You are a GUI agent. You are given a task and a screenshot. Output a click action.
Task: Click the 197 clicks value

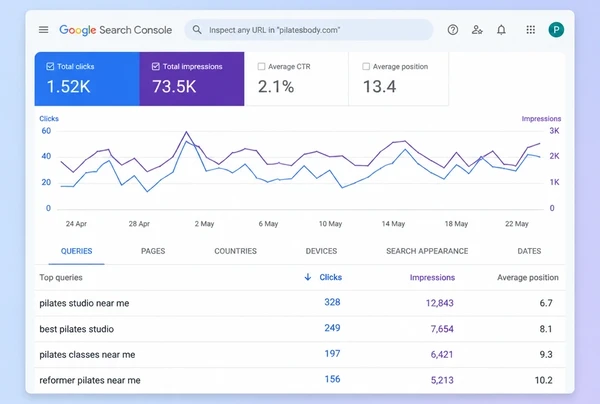click(332, 354)
